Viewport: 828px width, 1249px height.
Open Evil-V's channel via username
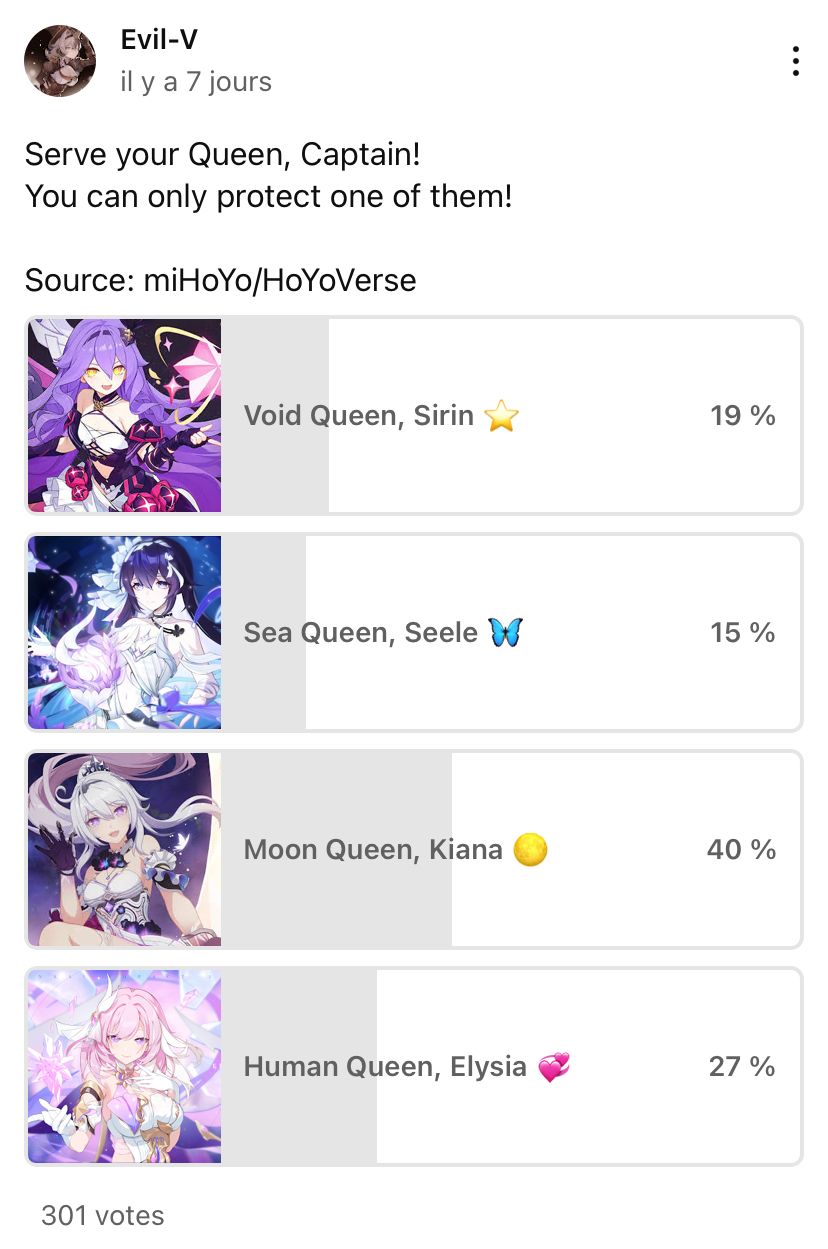pyautogui.click(x=159, y=40)
